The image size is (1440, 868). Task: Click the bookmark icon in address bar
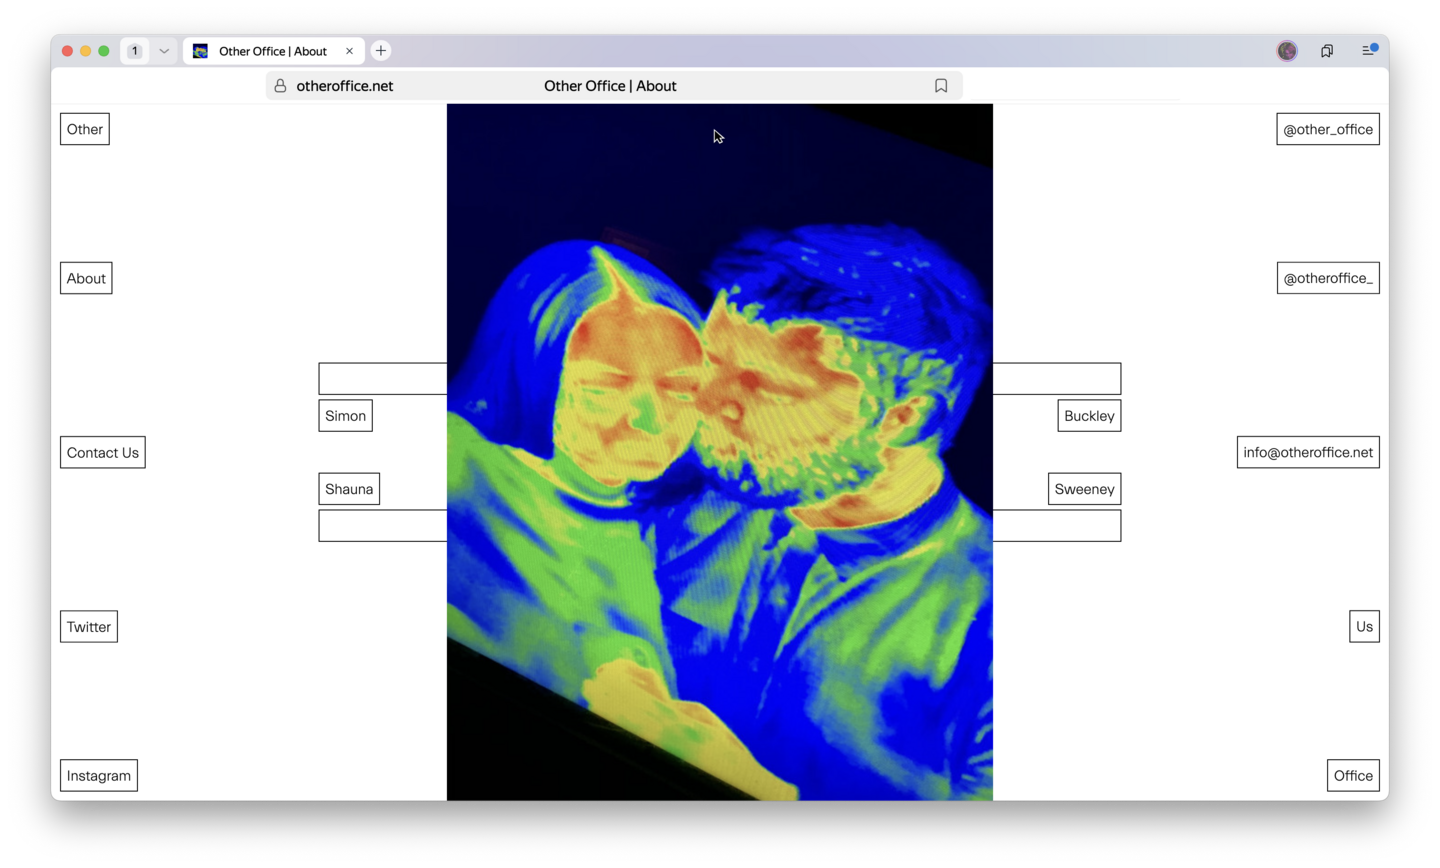coord(940,86)
